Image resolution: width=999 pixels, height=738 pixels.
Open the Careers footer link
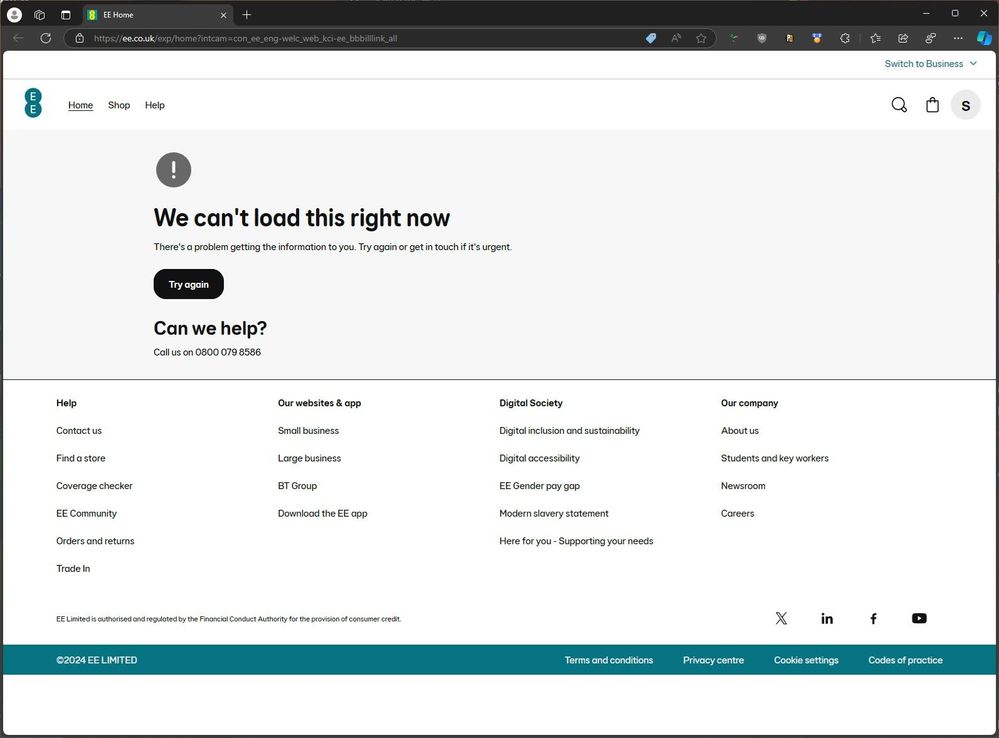coord(737,514)
